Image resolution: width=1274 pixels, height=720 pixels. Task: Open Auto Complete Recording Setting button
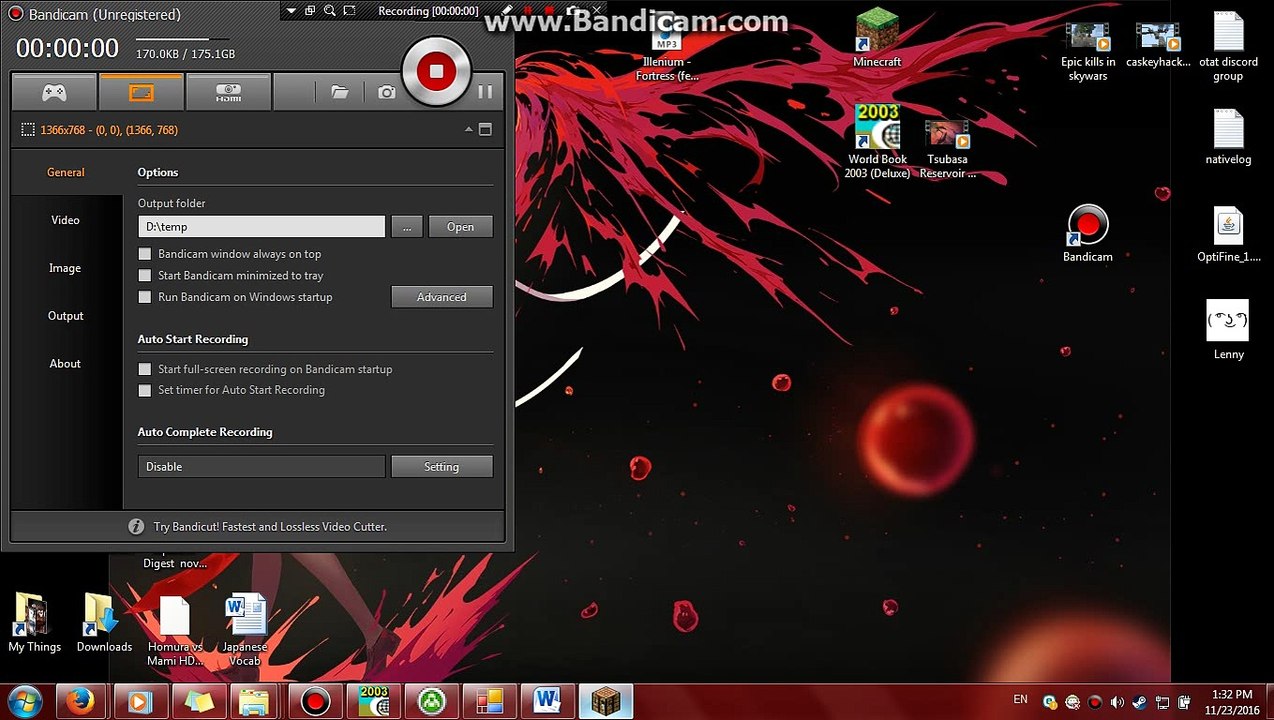(442, 467)
